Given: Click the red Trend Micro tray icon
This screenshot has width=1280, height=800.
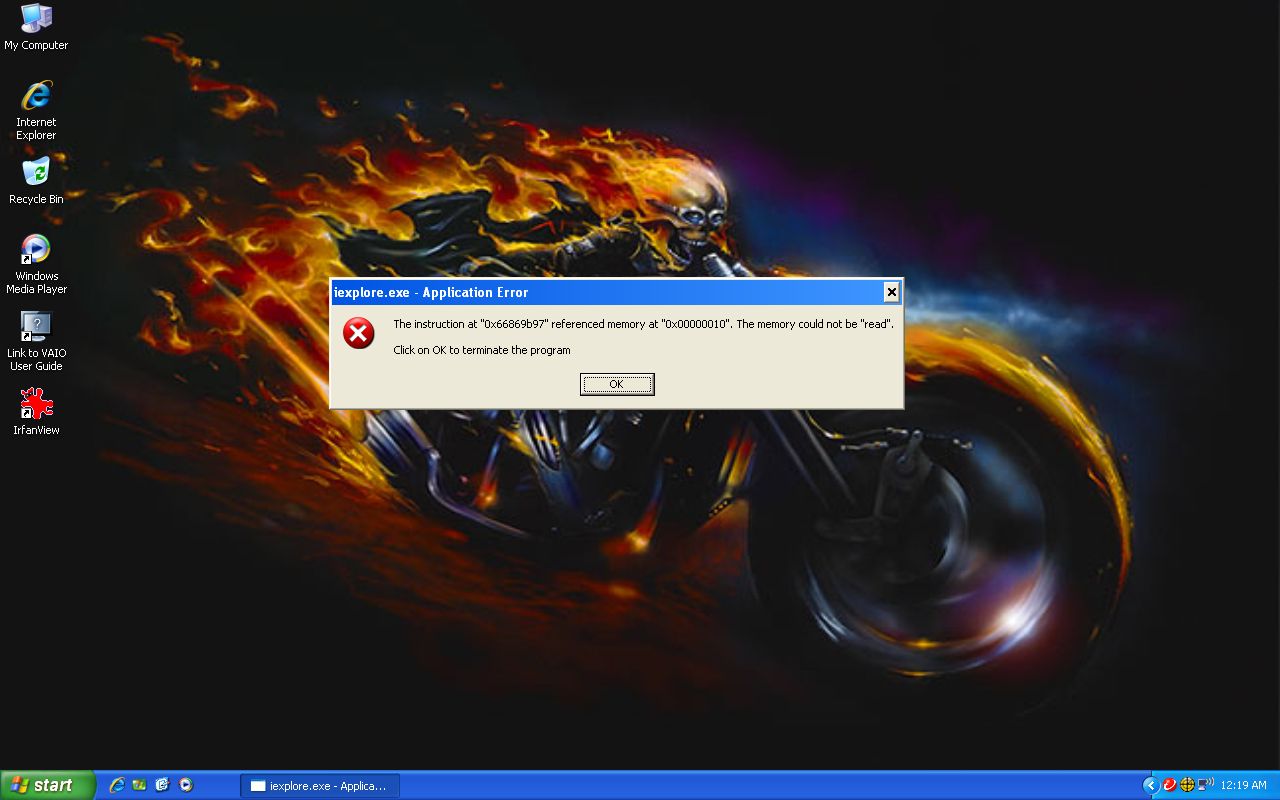Looking at the screenshot, I should click(1169, 785).
